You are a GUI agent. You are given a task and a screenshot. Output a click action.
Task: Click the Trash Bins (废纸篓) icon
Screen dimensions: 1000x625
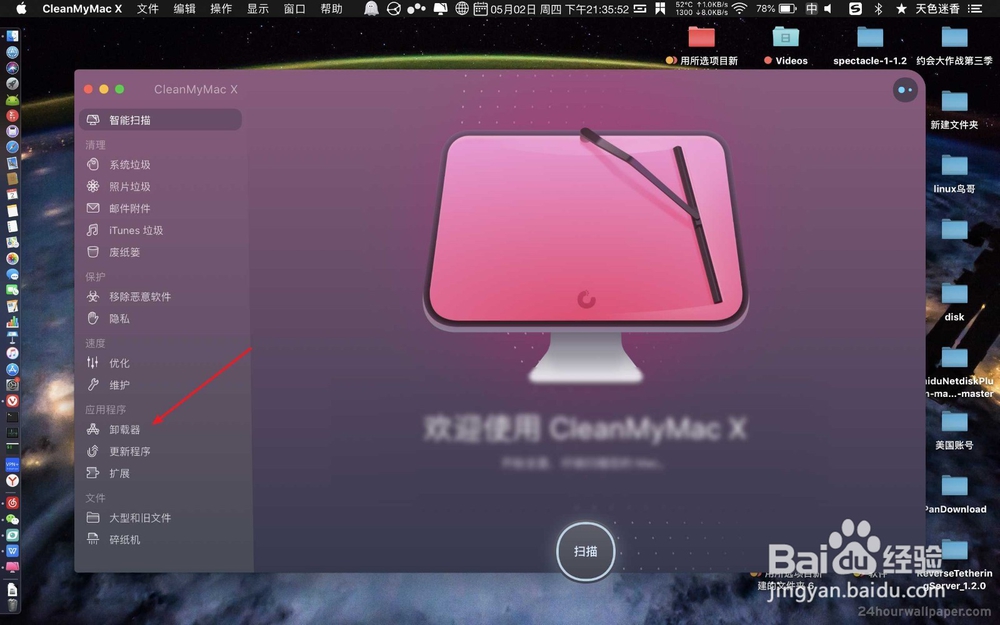coord(93,252)
